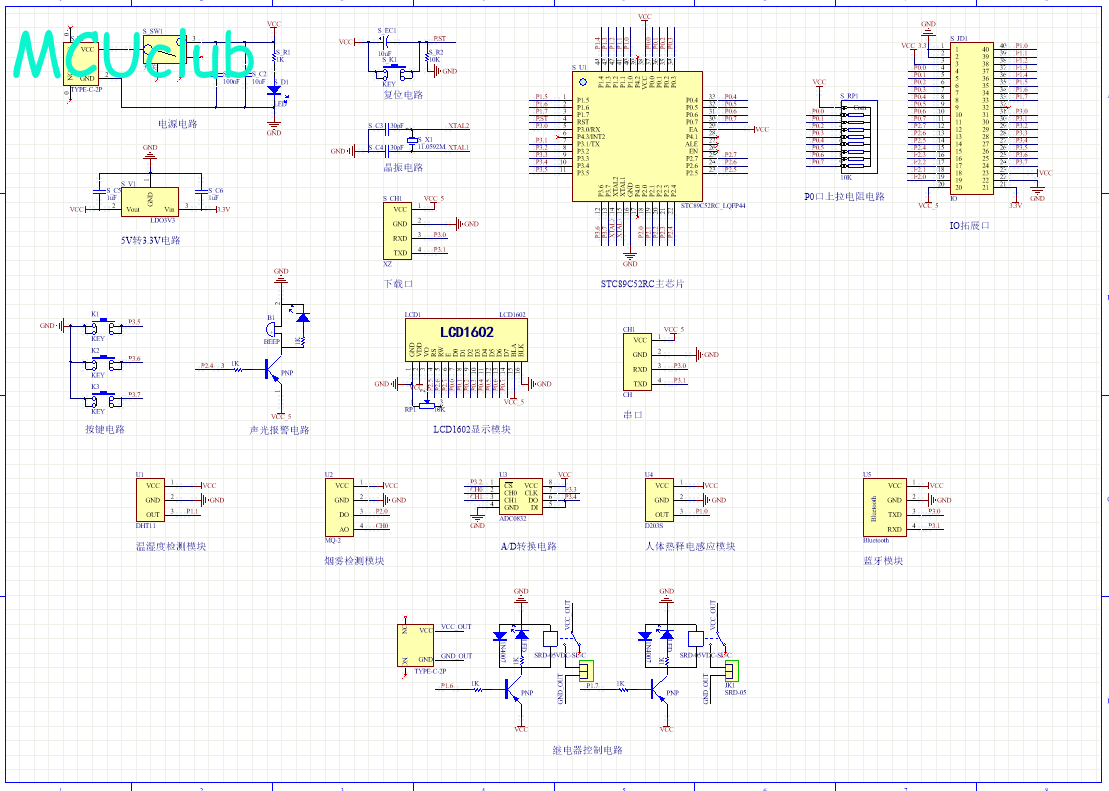The width and height of the screenshot is (1109, 791).
Task: Select the JK1 SRD-05 relay terminal
Action: coord(731,669)
